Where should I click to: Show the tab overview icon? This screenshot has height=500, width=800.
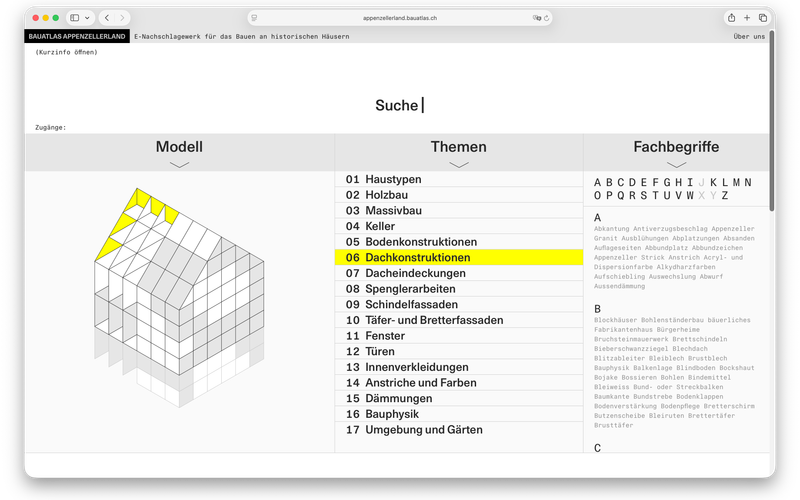point(763,18)
